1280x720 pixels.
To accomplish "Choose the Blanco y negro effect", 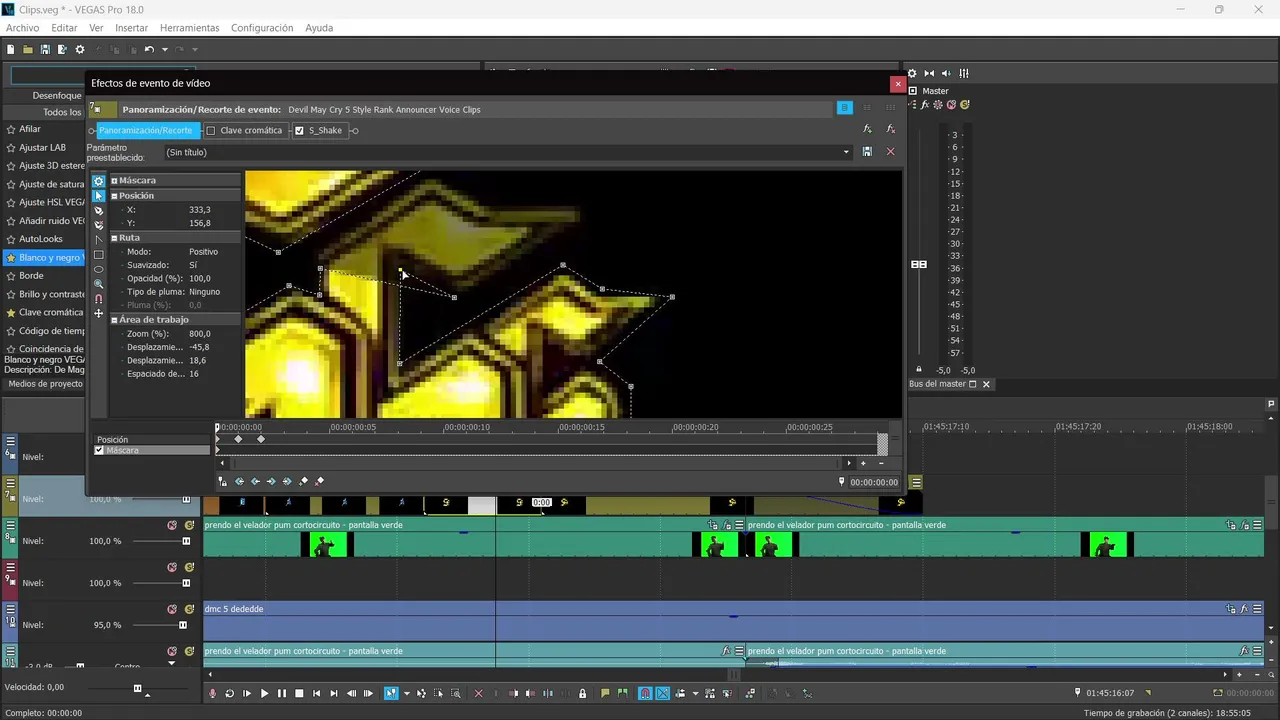I will 50,257.
